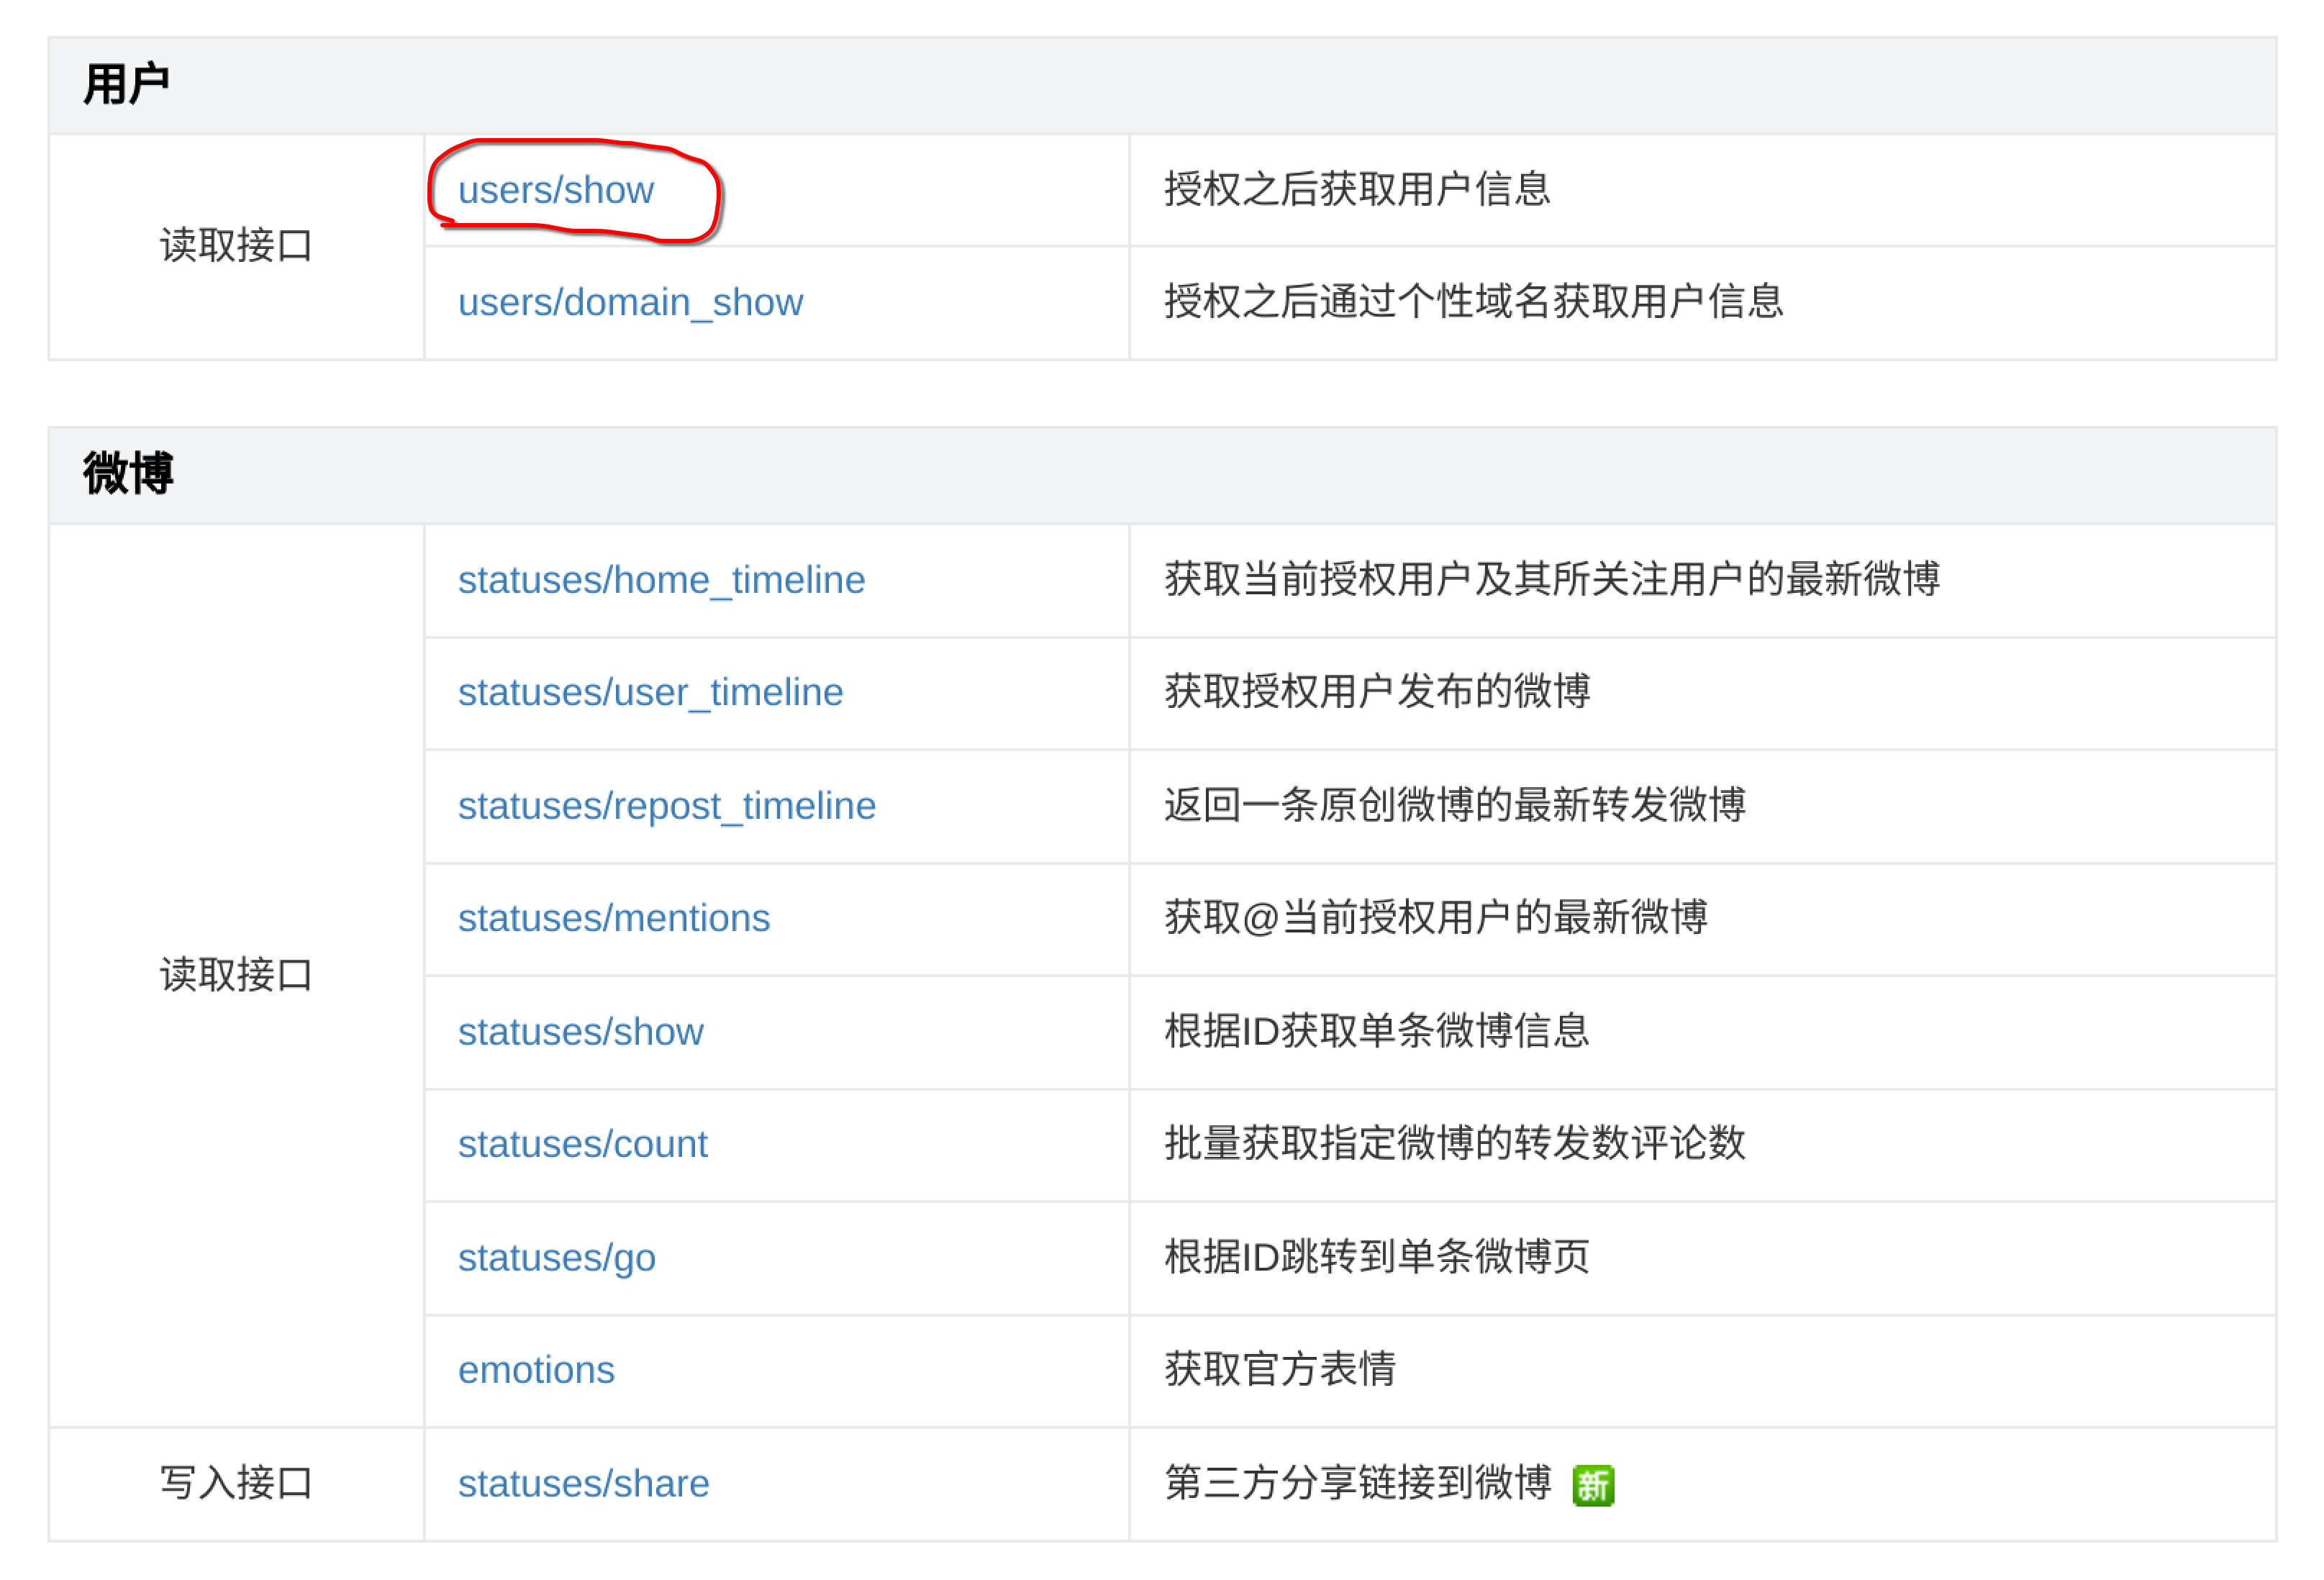Open the users/show API link

[555, 190]
